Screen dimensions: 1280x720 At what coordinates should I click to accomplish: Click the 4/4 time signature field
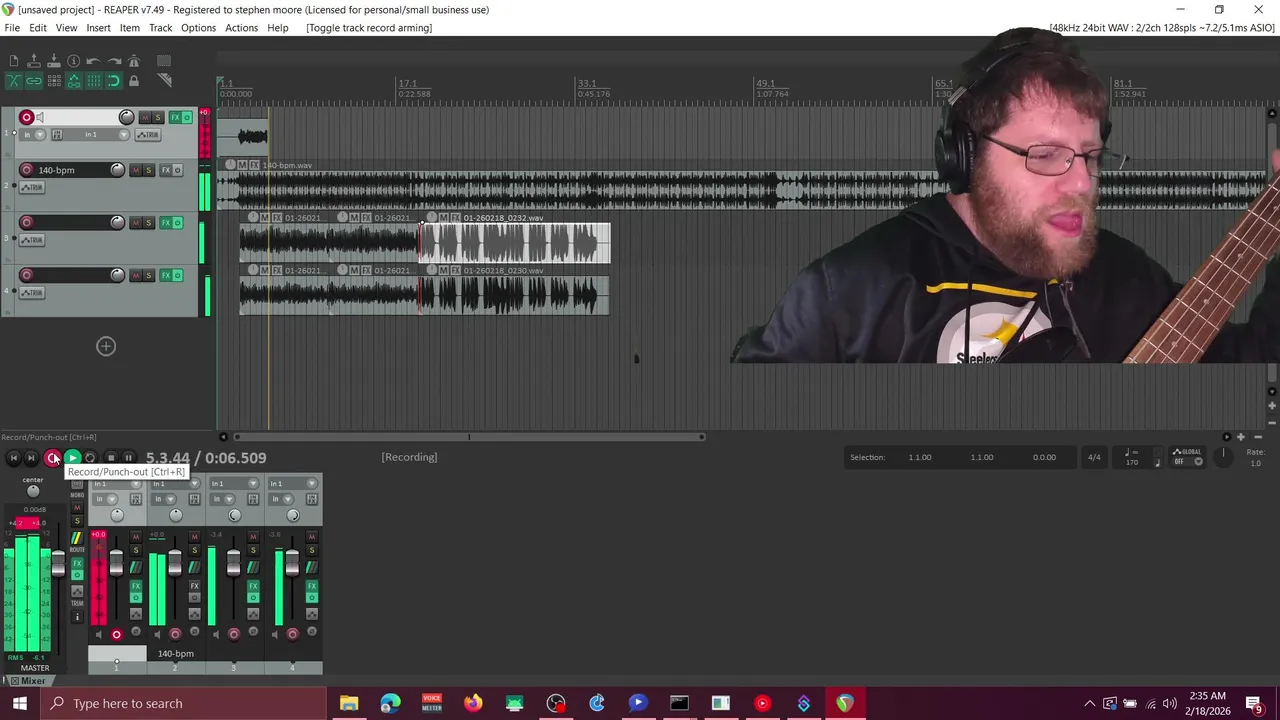click(x=1094, y=457)
